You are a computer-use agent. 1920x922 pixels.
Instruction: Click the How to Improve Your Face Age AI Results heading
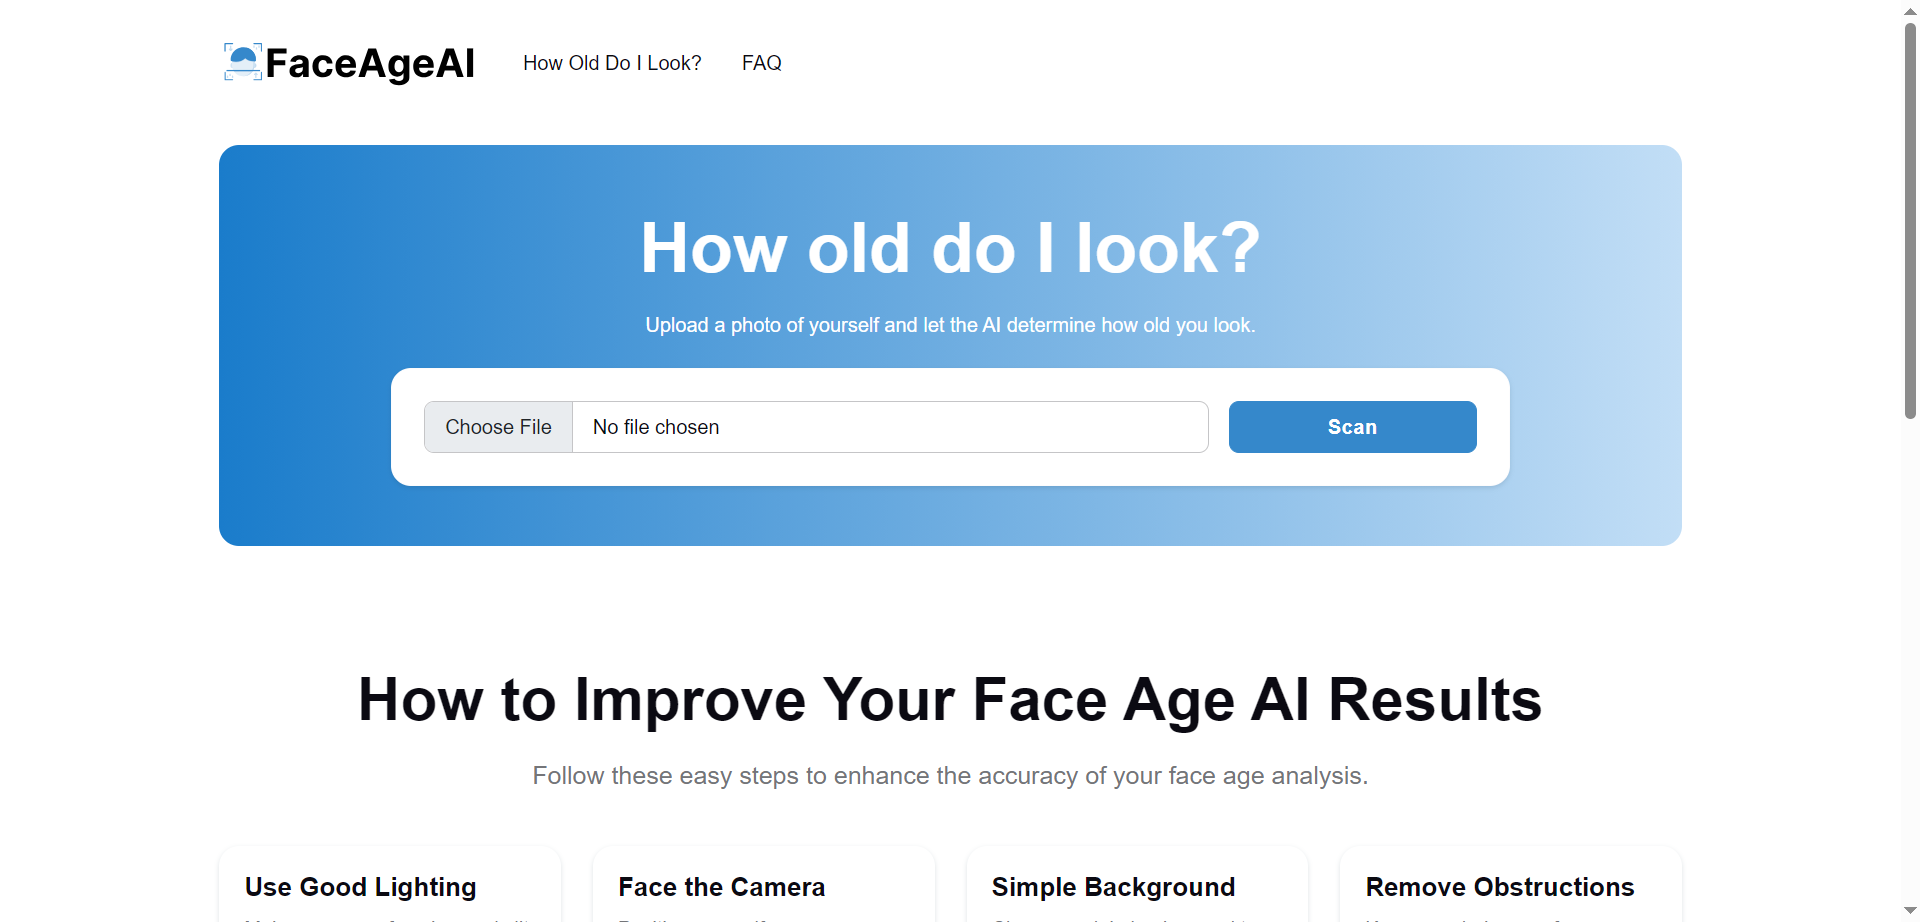tap(950, 699)
